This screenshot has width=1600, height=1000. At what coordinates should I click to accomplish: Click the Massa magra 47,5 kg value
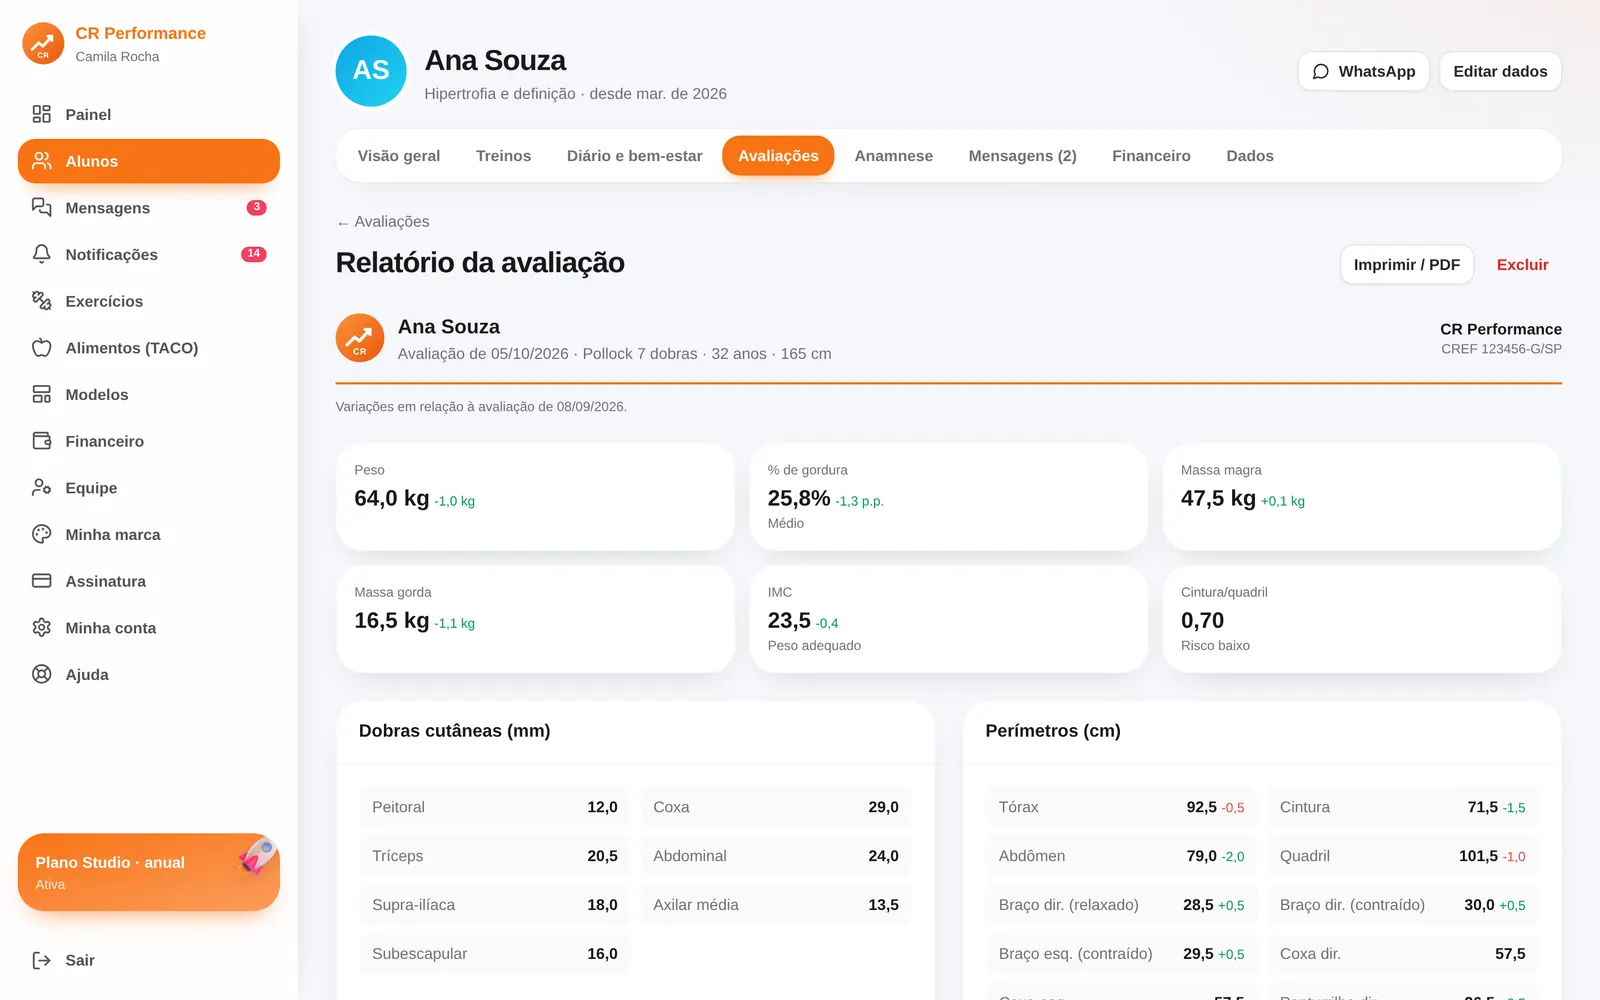click(1218, 498)
